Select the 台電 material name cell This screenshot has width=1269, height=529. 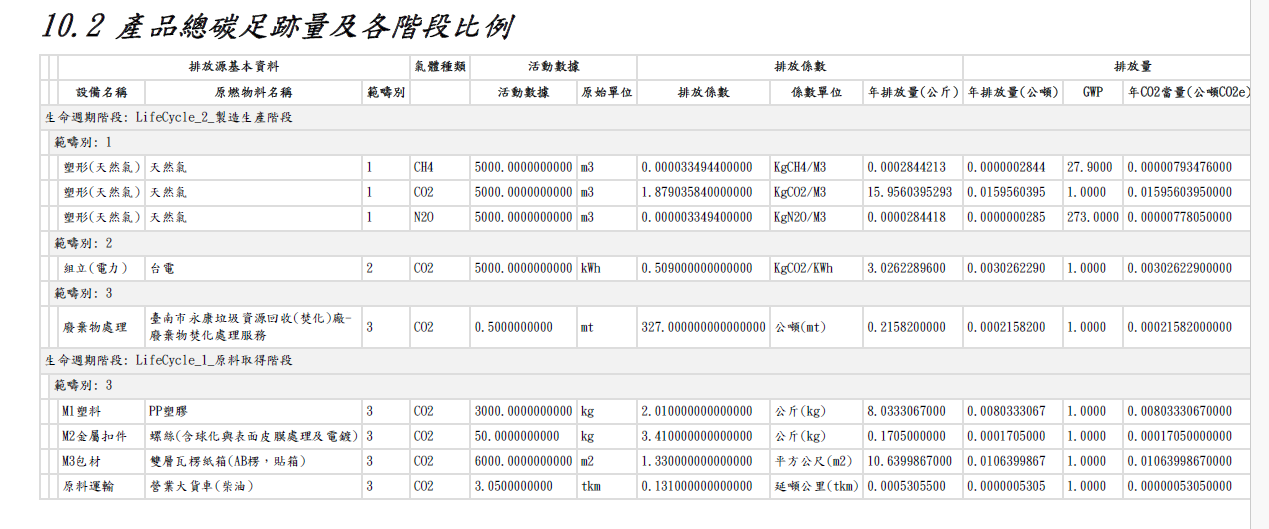253,268
